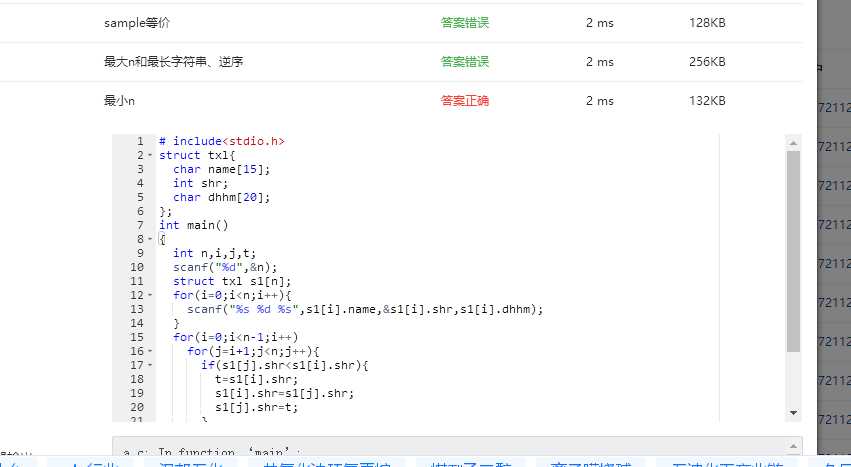Collapse the struct txl block at line 2

click(x=150, y=155)
